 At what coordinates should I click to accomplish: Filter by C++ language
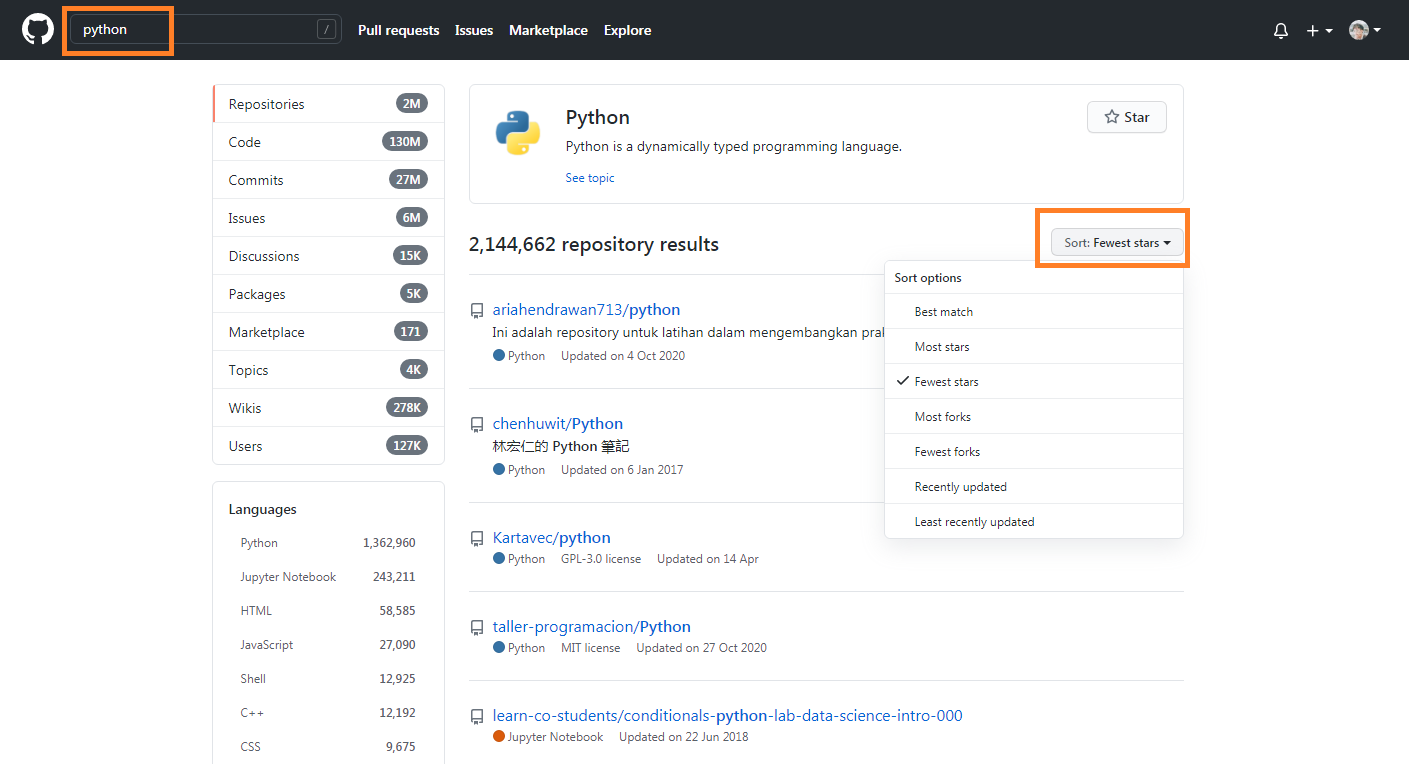[x=328, y=713]
